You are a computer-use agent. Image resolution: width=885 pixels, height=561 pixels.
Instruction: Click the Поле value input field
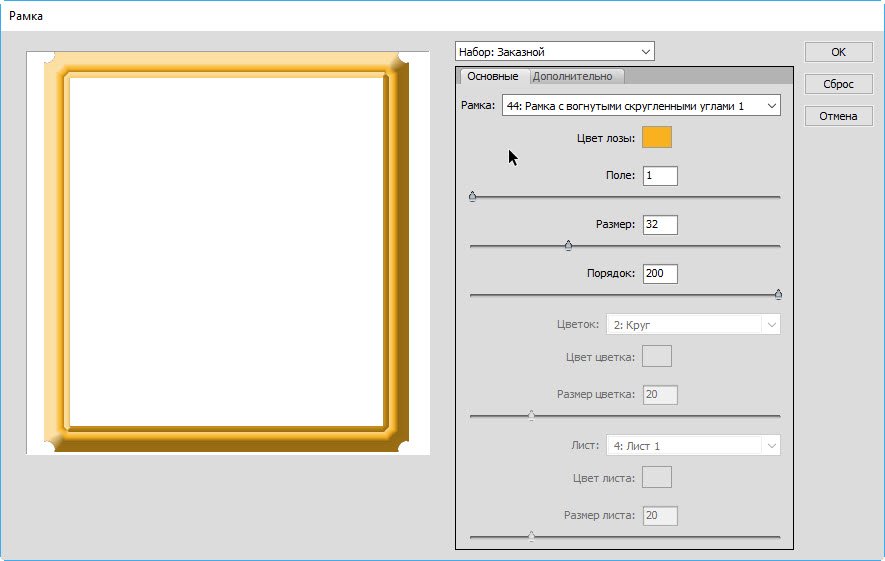coord(660,176)
